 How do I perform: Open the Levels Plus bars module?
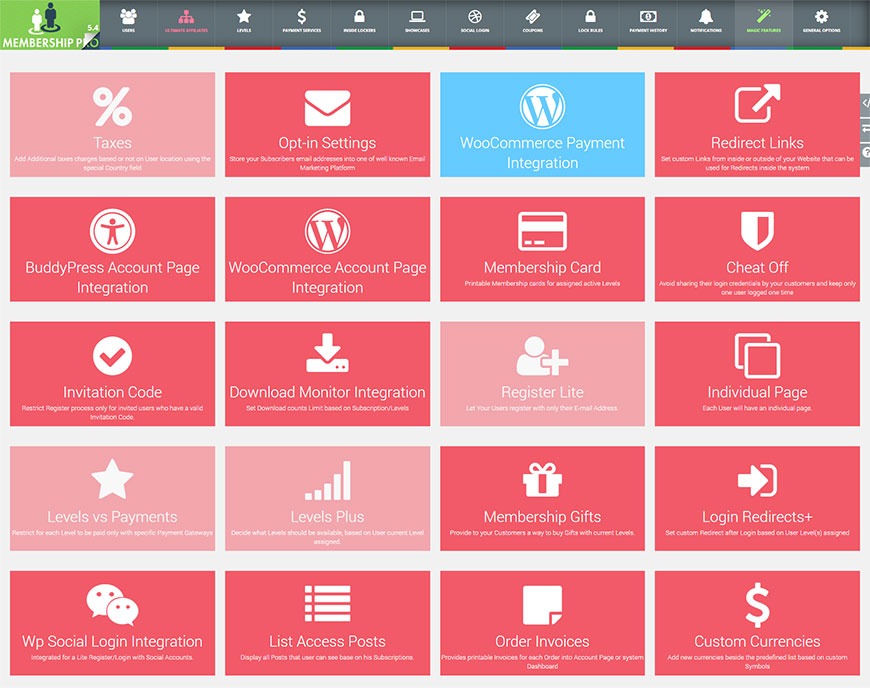[327, 498]
